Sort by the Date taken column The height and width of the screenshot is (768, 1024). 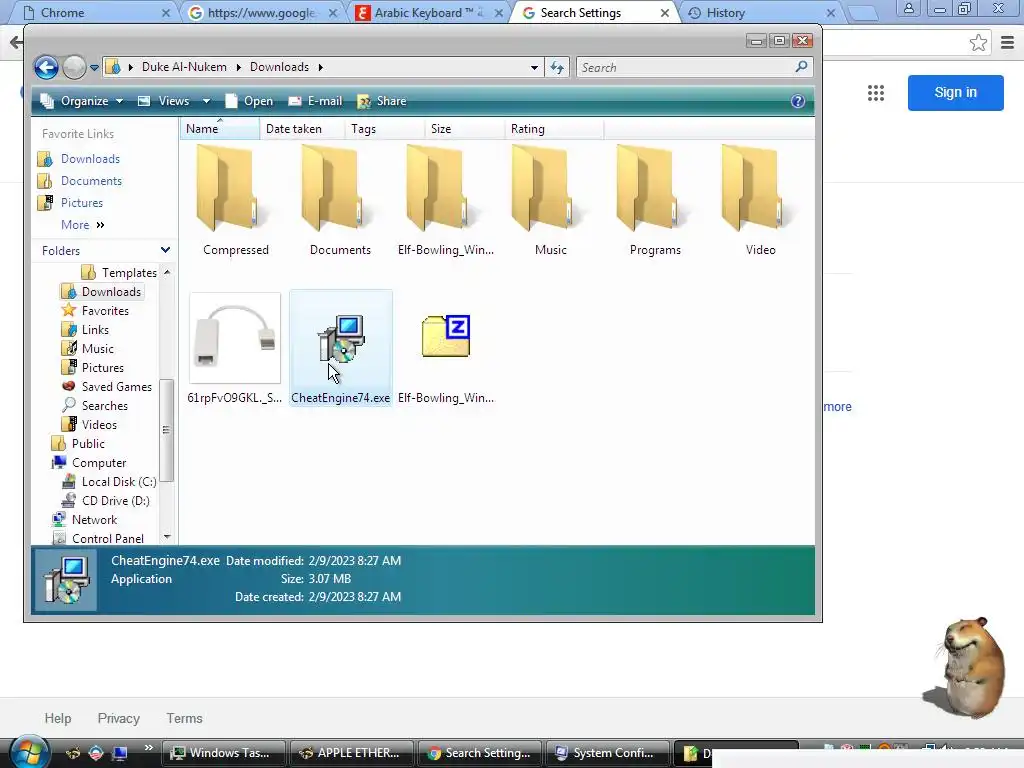click(x=302, y=129)
